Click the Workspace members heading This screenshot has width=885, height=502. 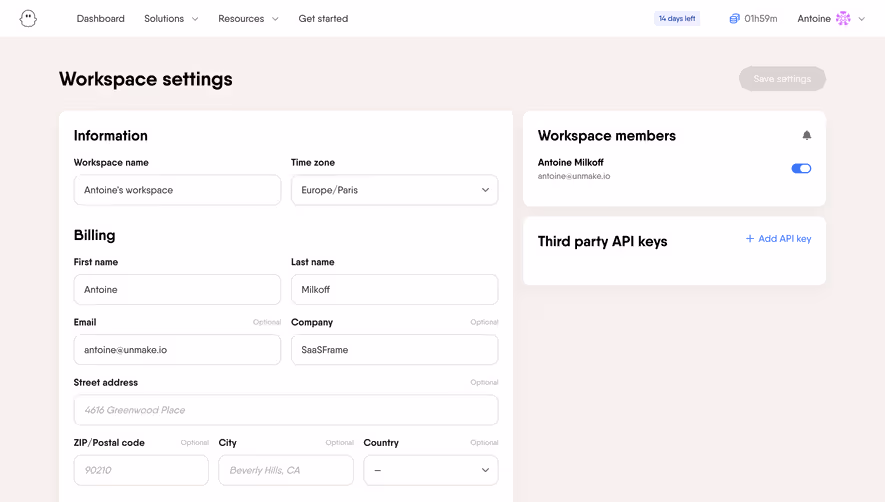(x=607, y=136)
